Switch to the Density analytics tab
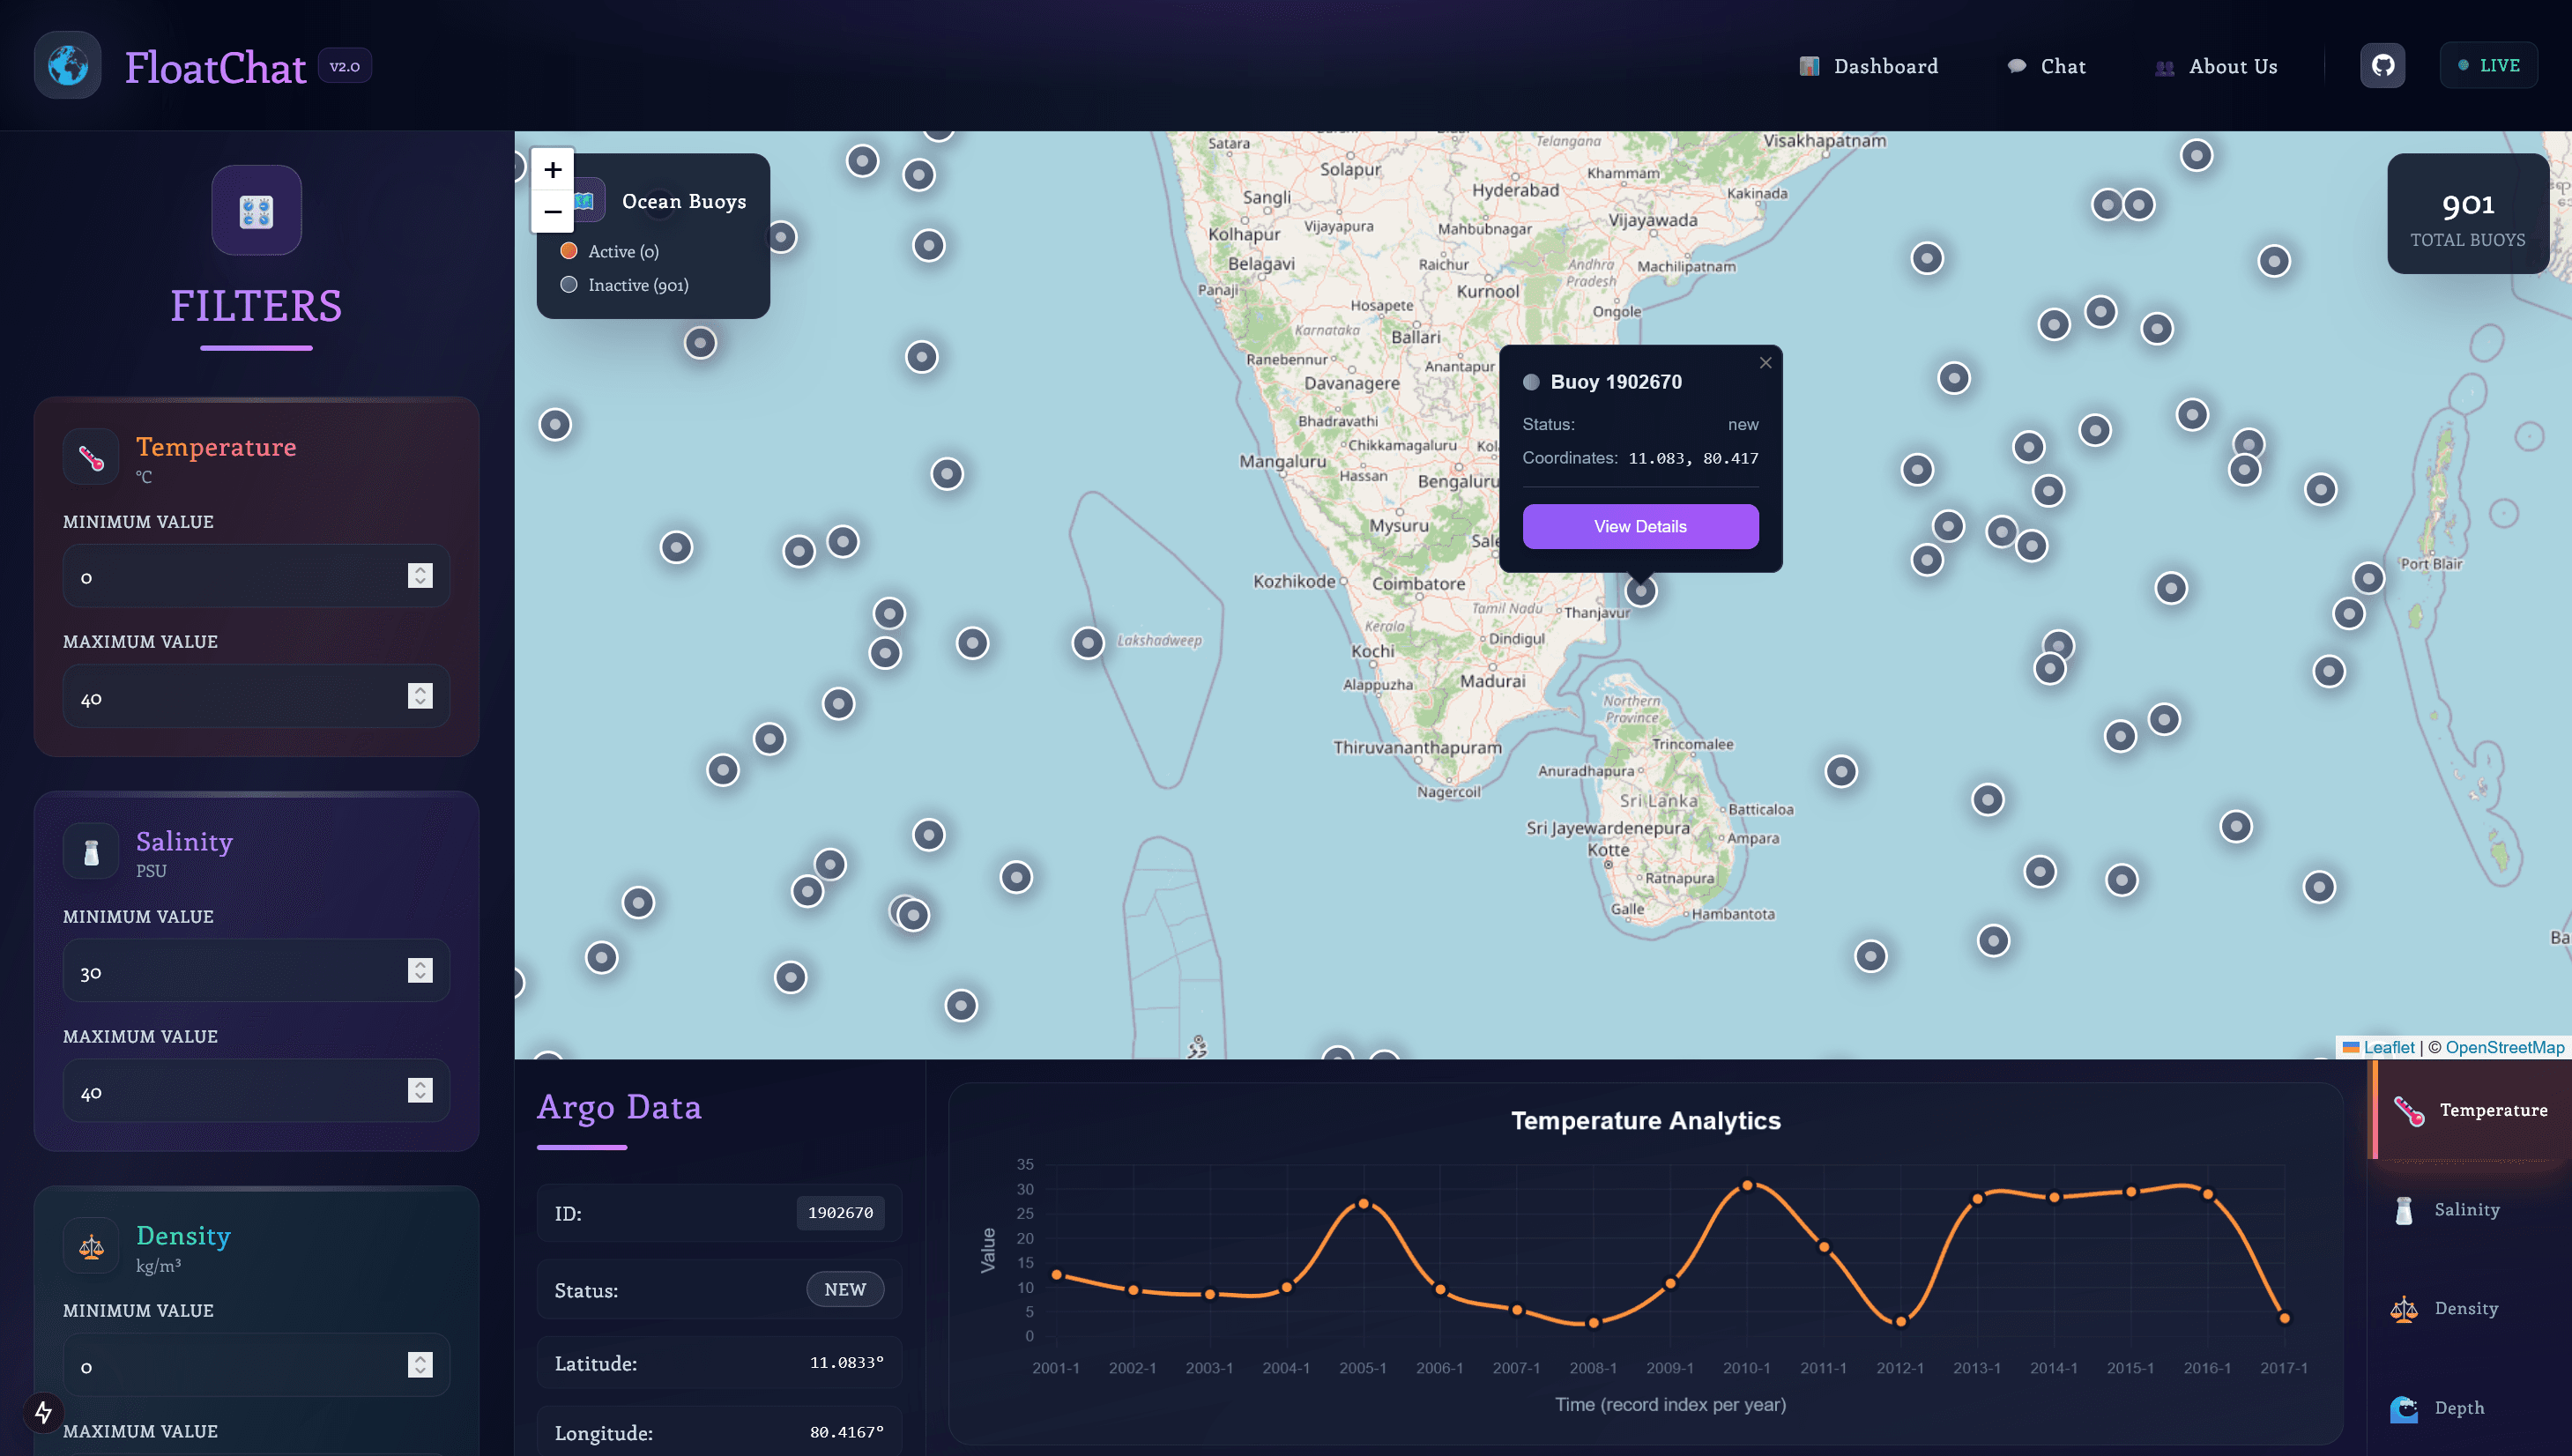The height and width of the screenshot is (1456, 2572). (x=2471, y=1309)
